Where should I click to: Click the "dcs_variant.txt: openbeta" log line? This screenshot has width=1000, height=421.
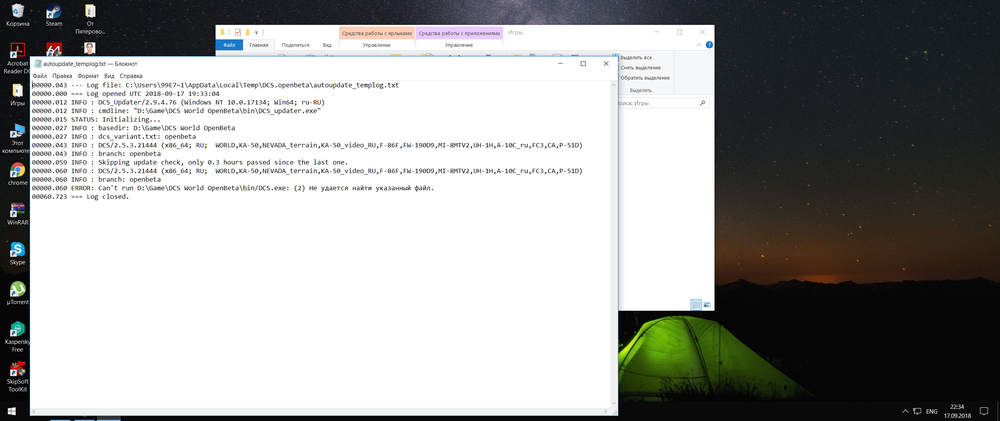[114, 137]
